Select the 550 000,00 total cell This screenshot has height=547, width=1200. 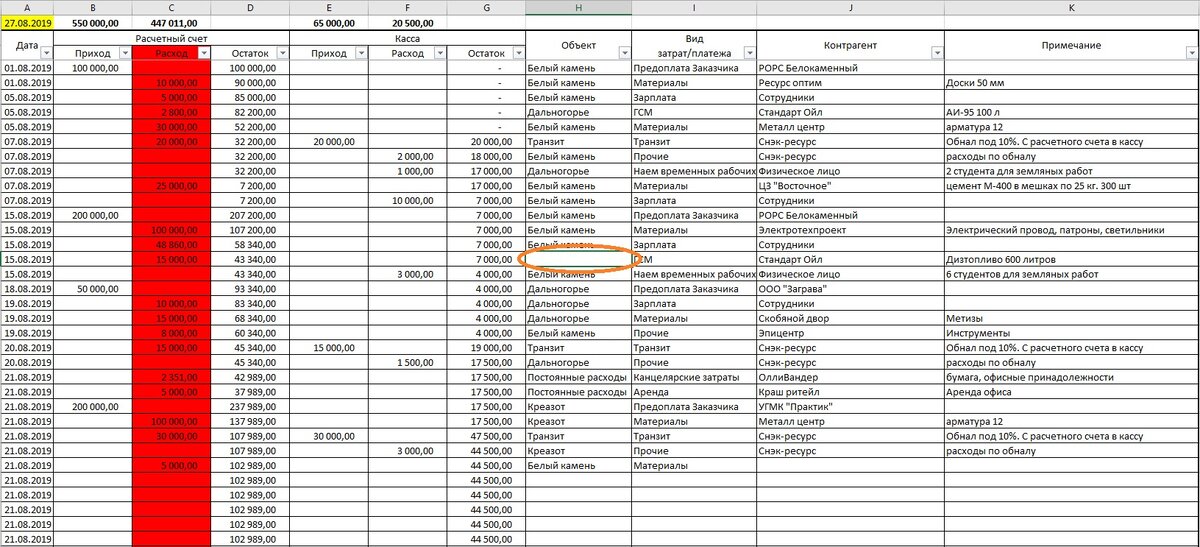[x=92, y=22]
